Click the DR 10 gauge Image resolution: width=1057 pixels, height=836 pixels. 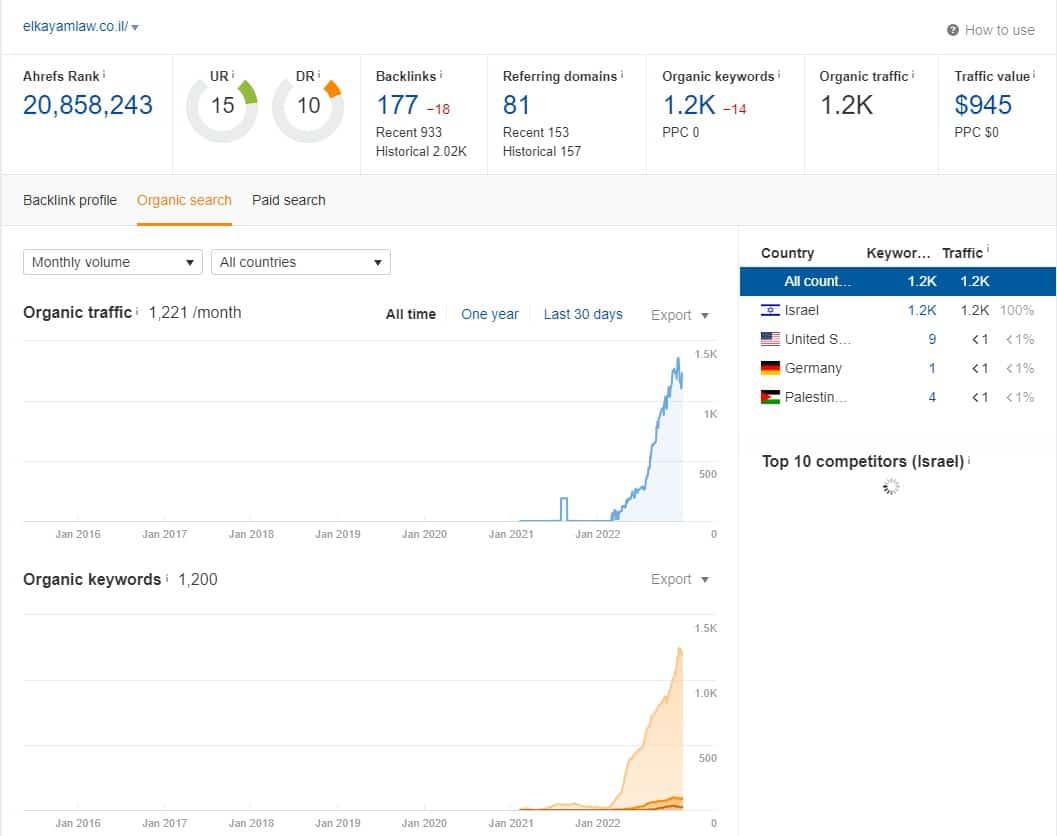pos(308,107)
